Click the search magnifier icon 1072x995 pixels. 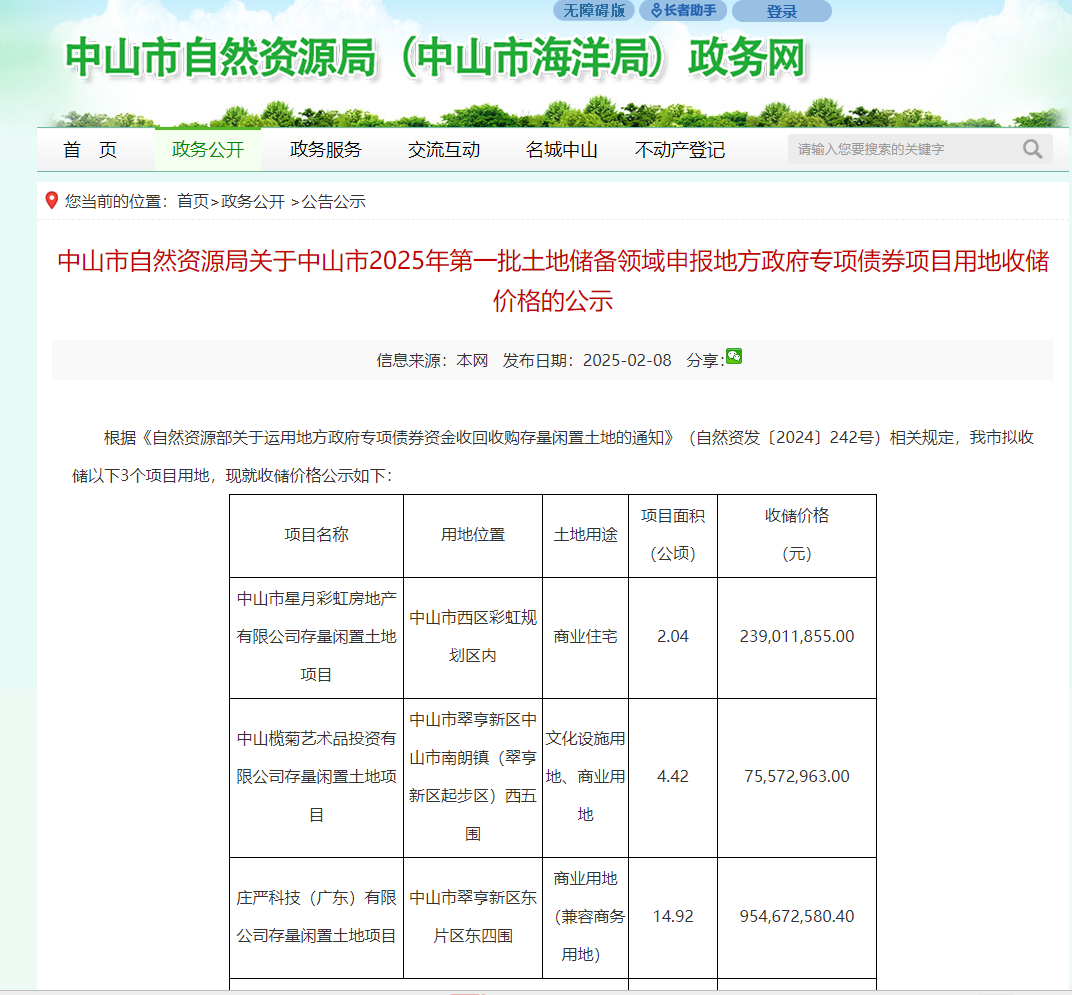(1032, 149)
